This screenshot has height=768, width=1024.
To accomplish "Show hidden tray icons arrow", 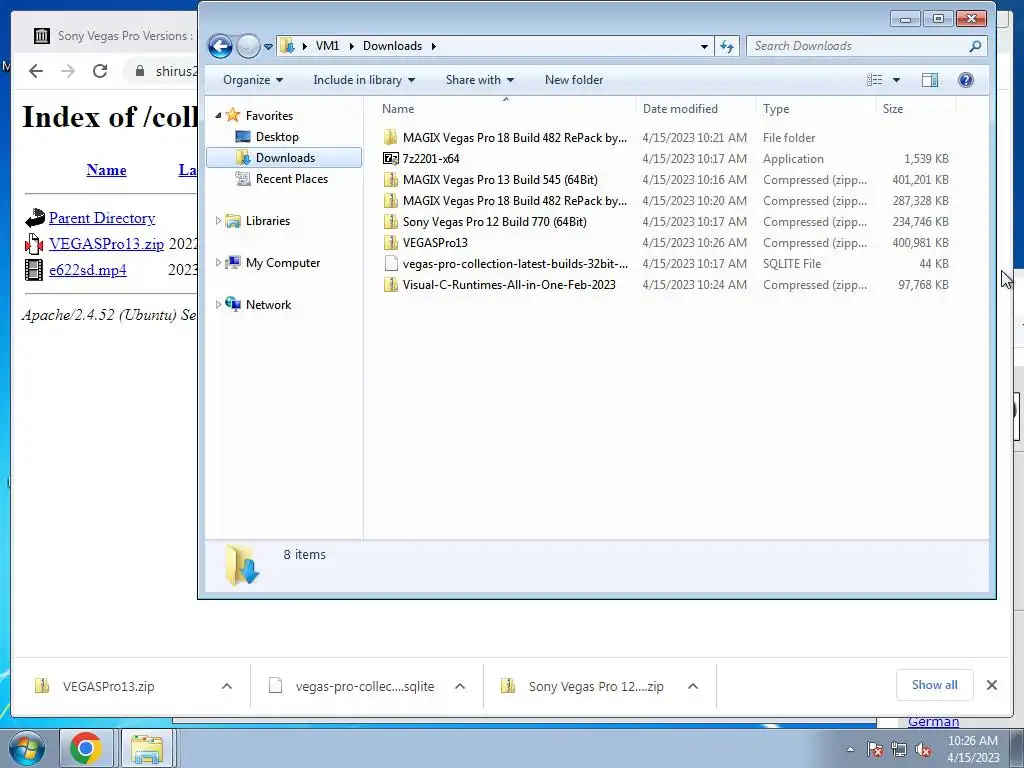I will [x=850, y=749].
